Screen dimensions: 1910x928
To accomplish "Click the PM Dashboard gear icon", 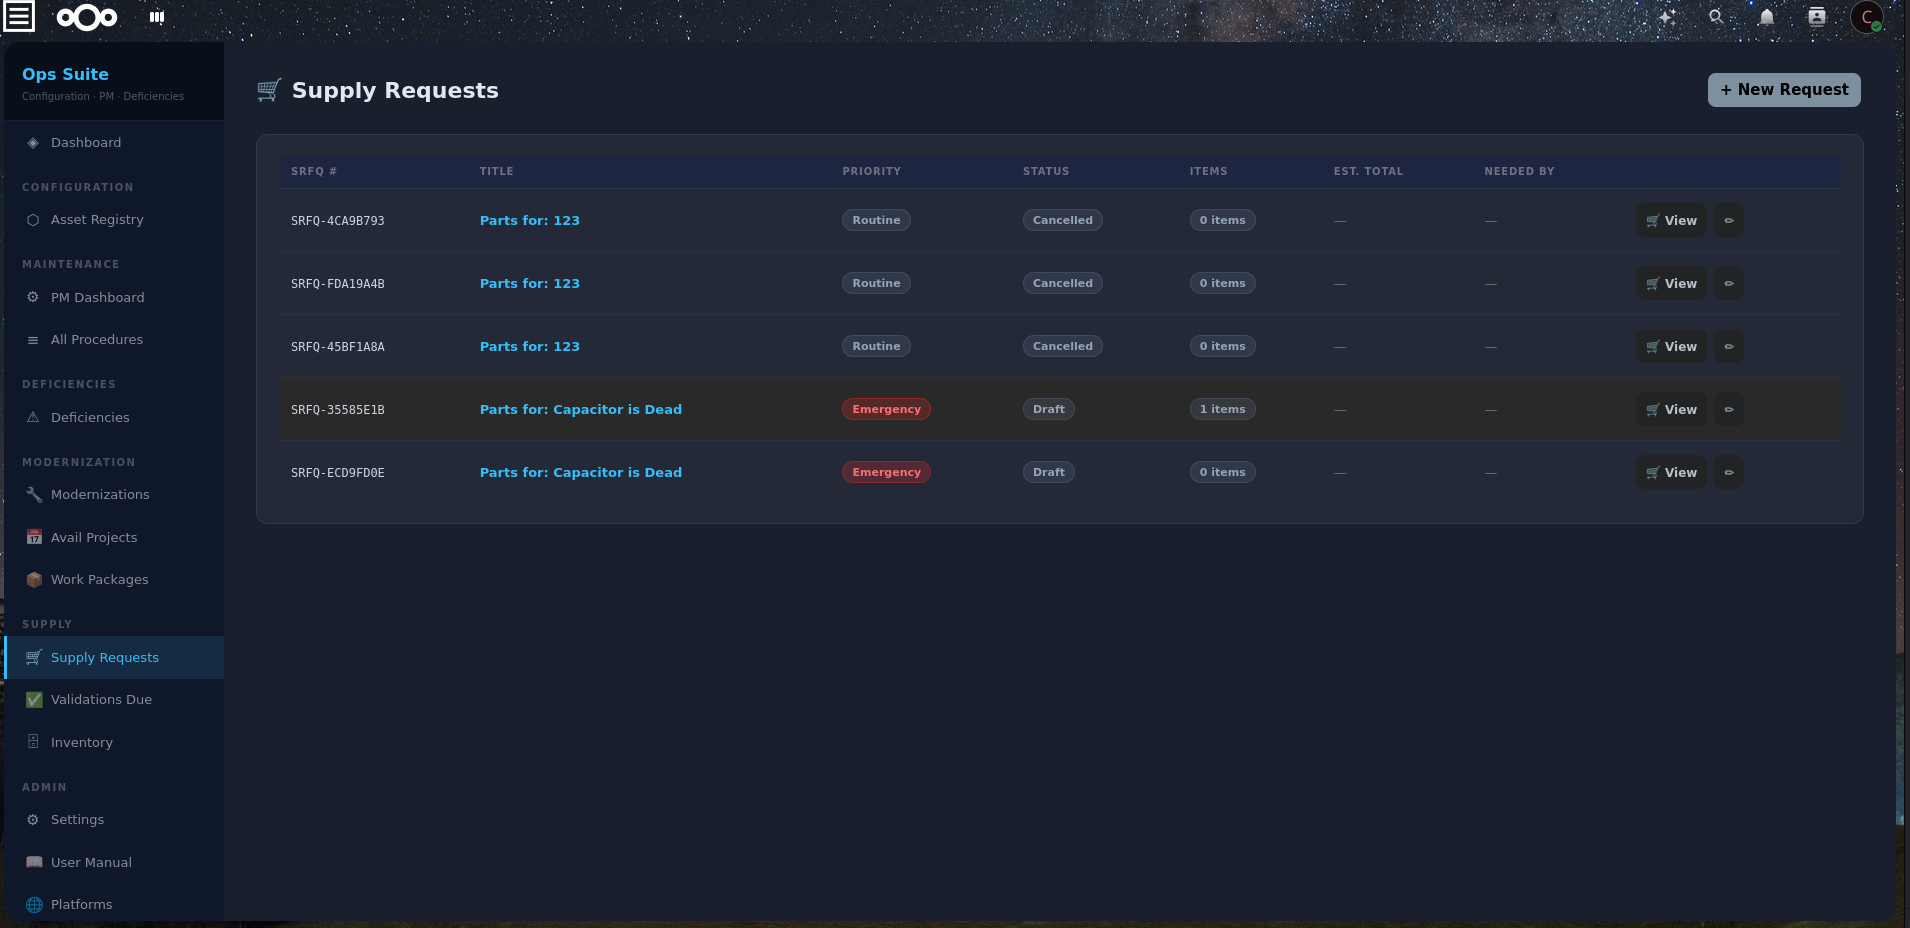I will 33,298.
